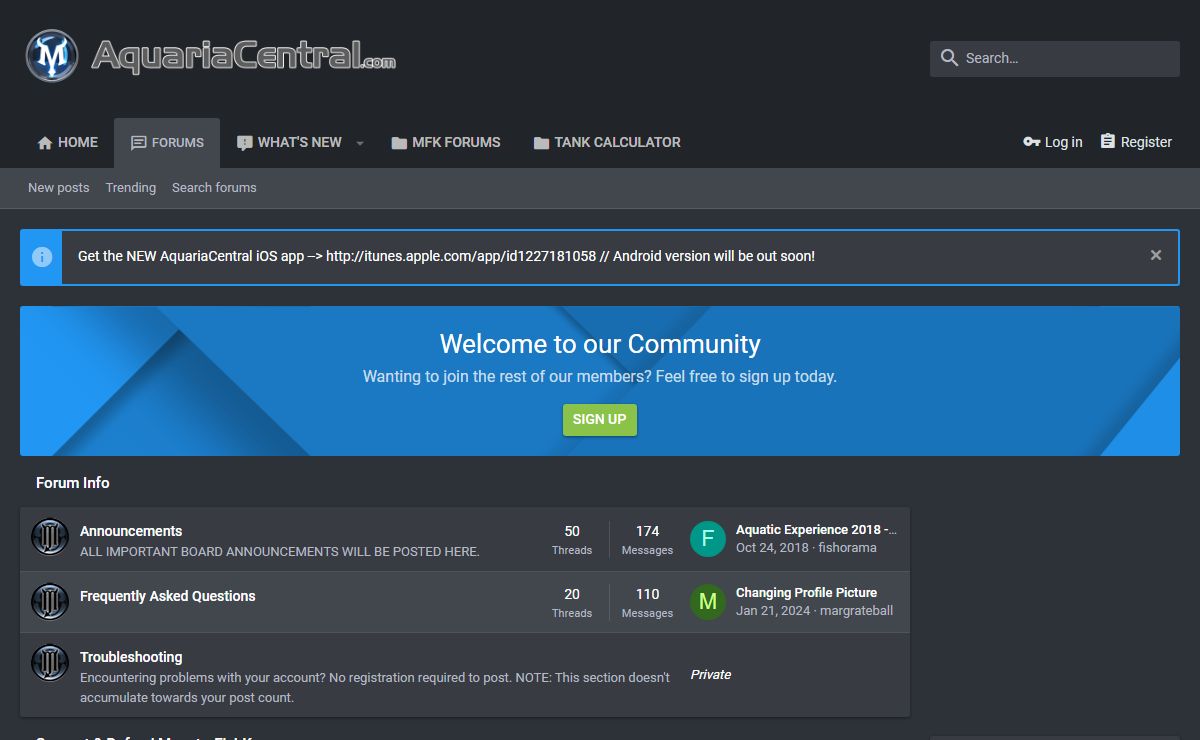The height and width of the screenshot is (740, 1200).
Task: Click the Oct 24, 2018 date
Action: (772, 548)
